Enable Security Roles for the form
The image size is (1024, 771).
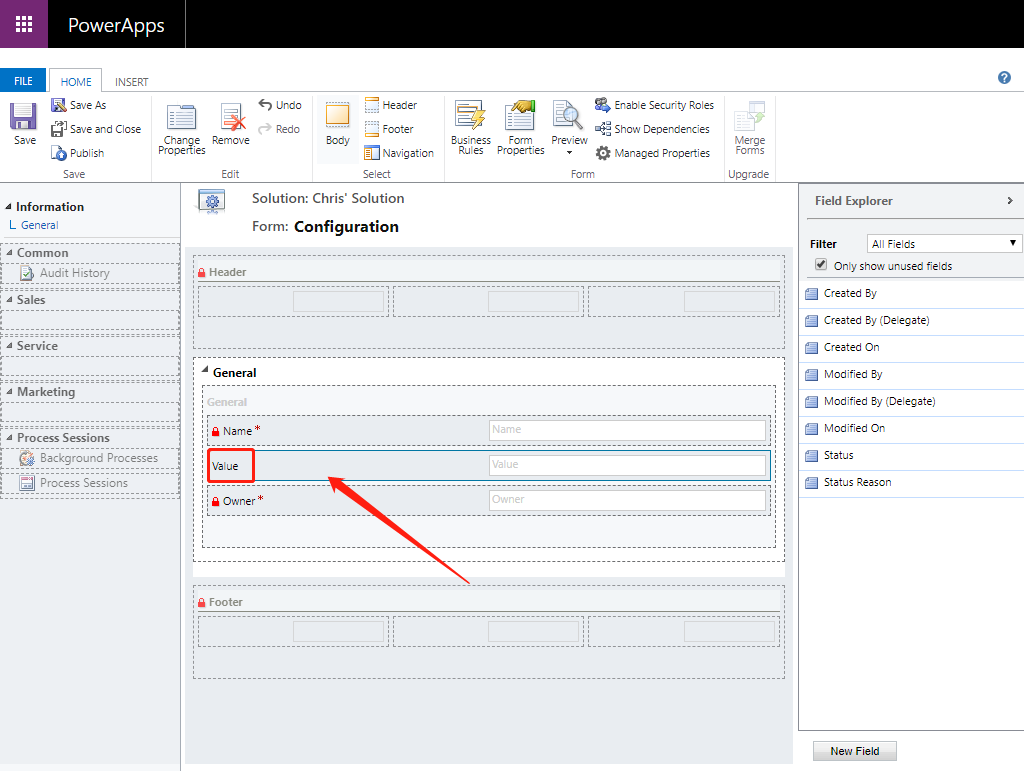click(654, 105)
